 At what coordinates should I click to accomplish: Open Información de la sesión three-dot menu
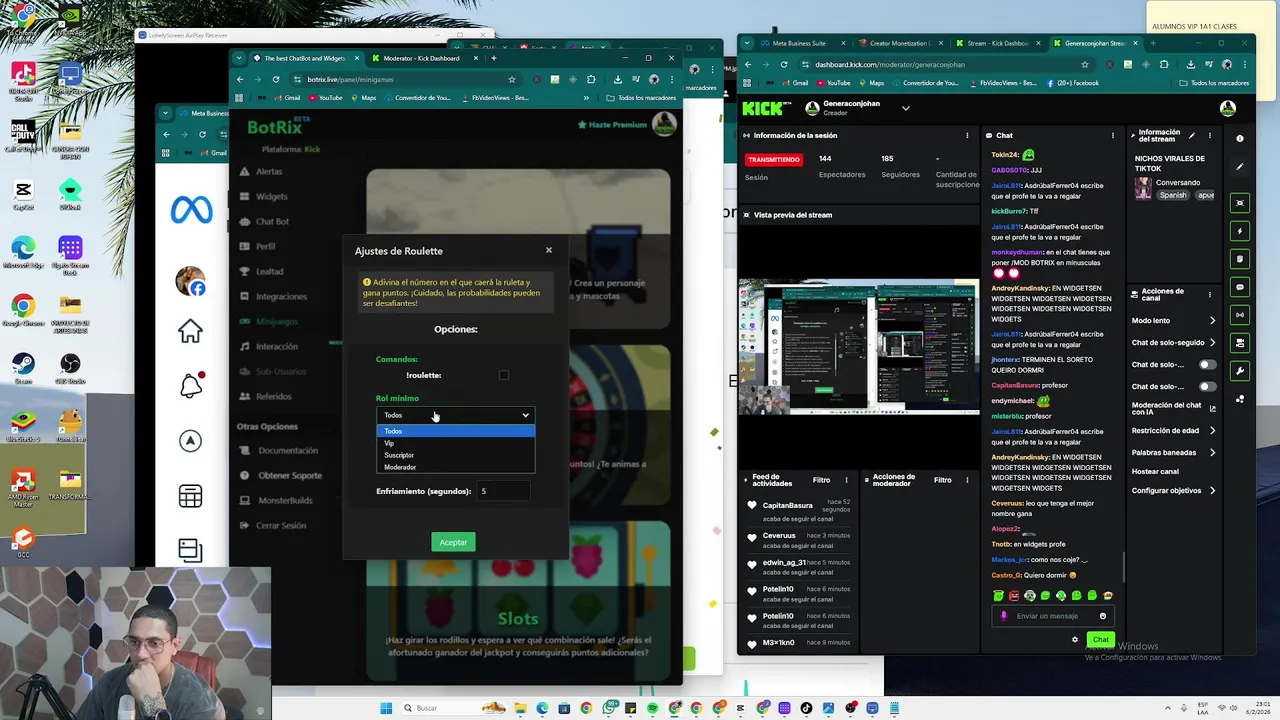pos(966,135)
